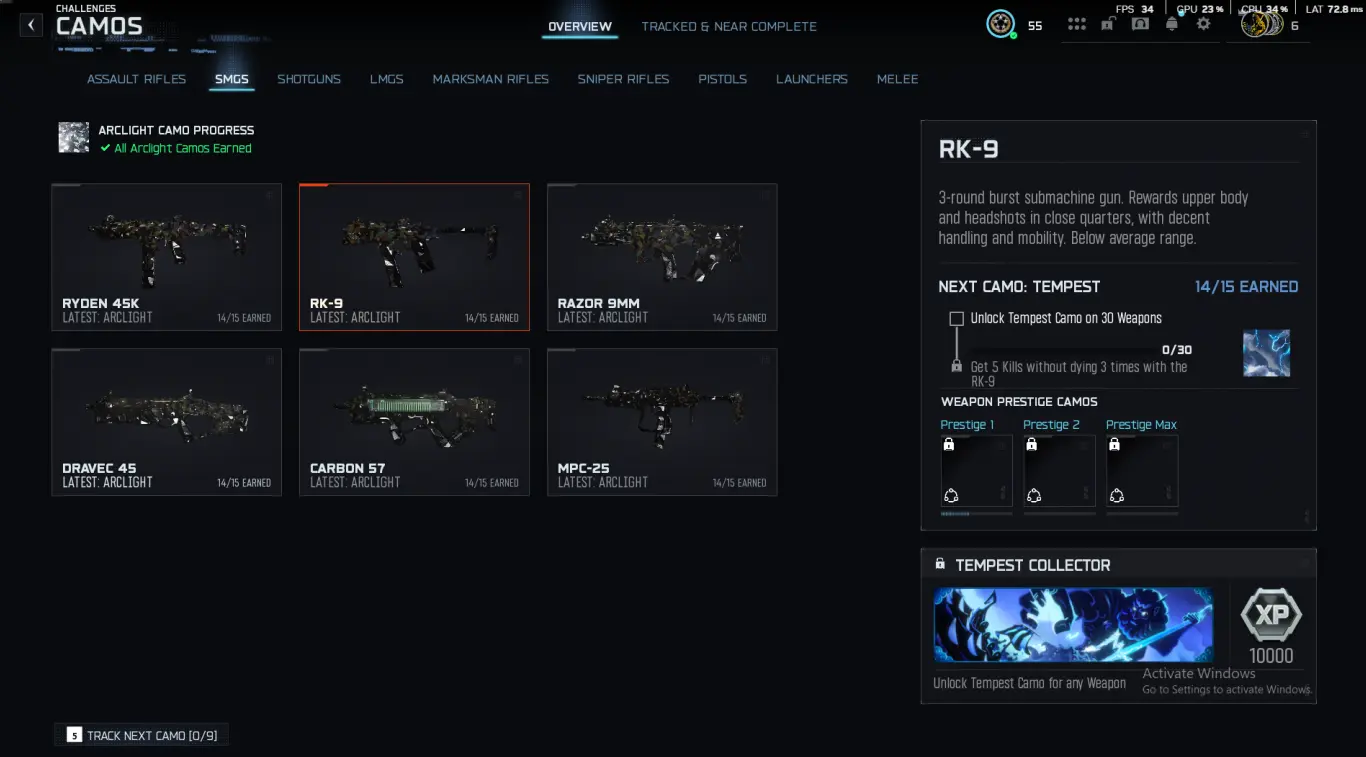
Task: Select the Carbon 57 weapon card
Action: (414, 422)
